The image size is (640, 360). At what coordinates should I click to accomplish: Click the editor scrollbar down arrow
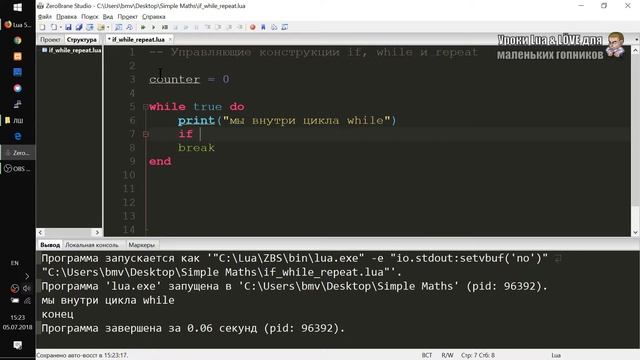[x=635, y=232]
